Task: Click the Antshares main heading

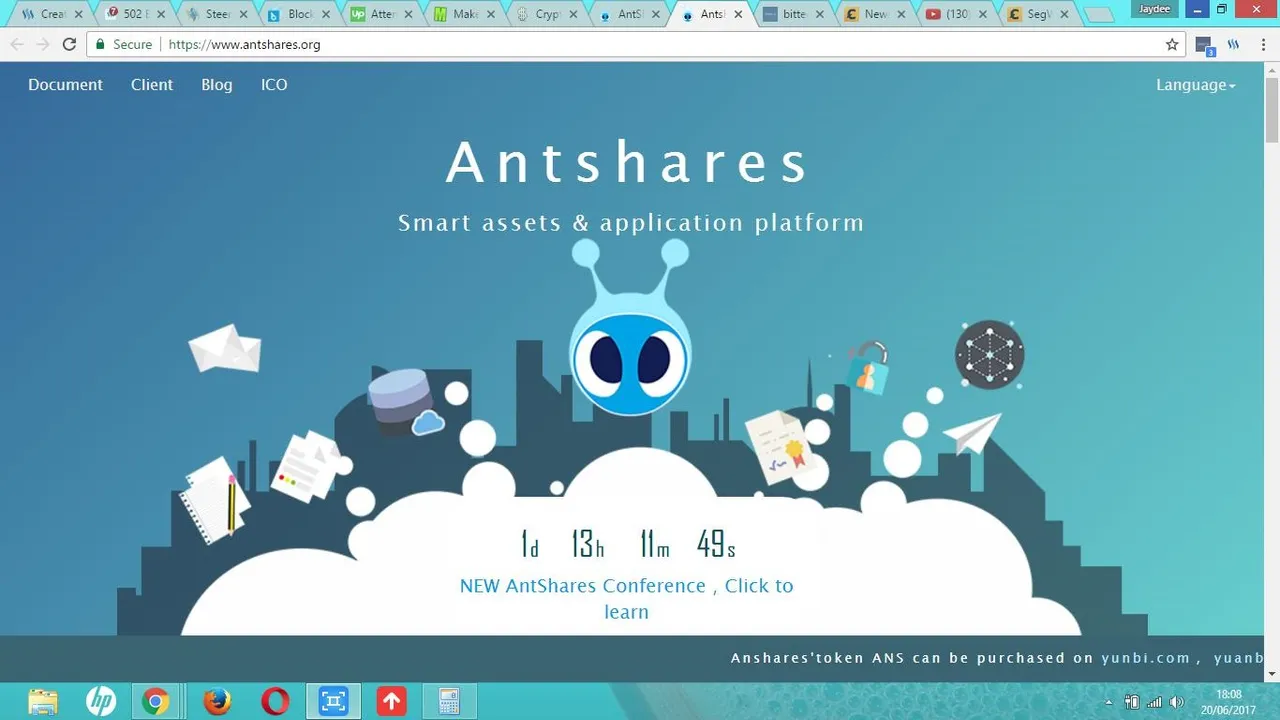Action: 628,162
